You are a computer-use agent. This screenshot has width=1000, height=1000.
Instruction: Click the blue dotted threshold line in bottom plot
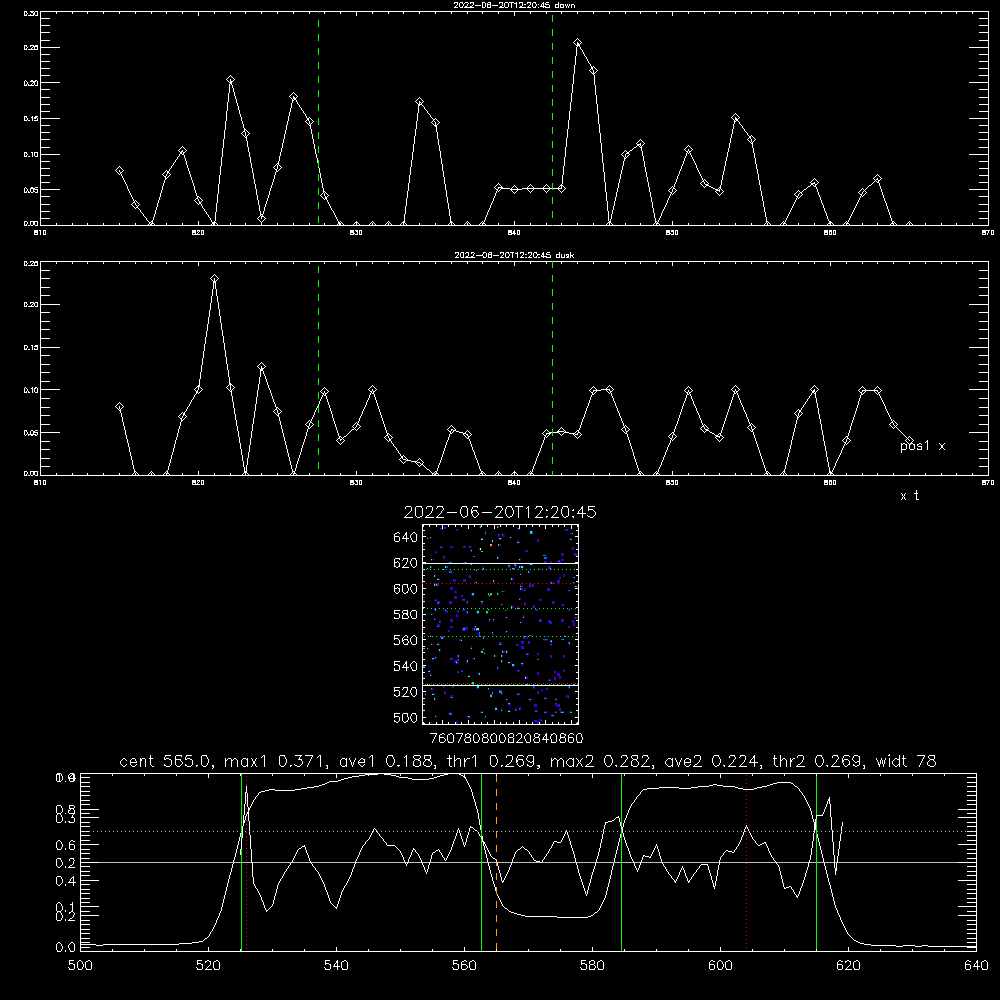pyautogui.click(x=528, y=832)
